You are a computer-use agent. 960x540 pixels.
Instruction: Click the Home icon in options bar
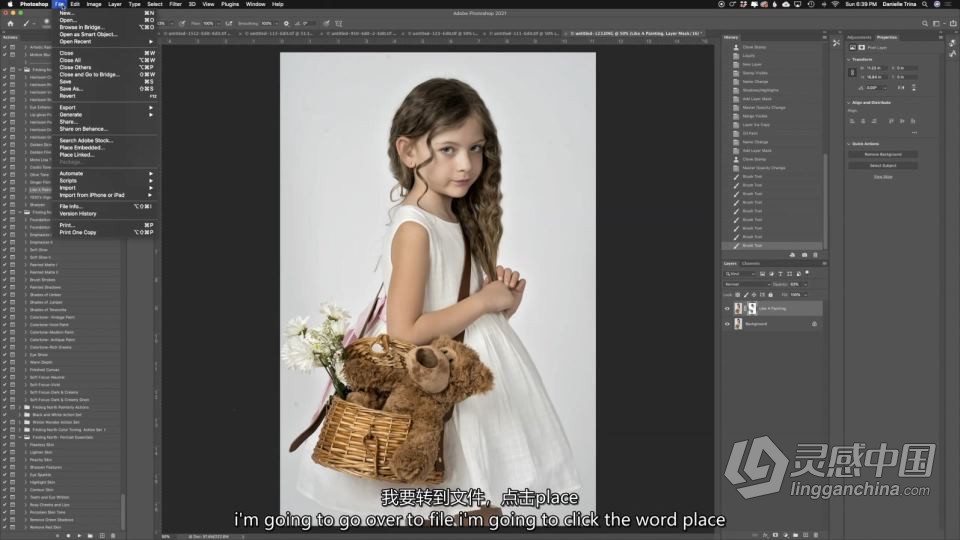(10, 23)
